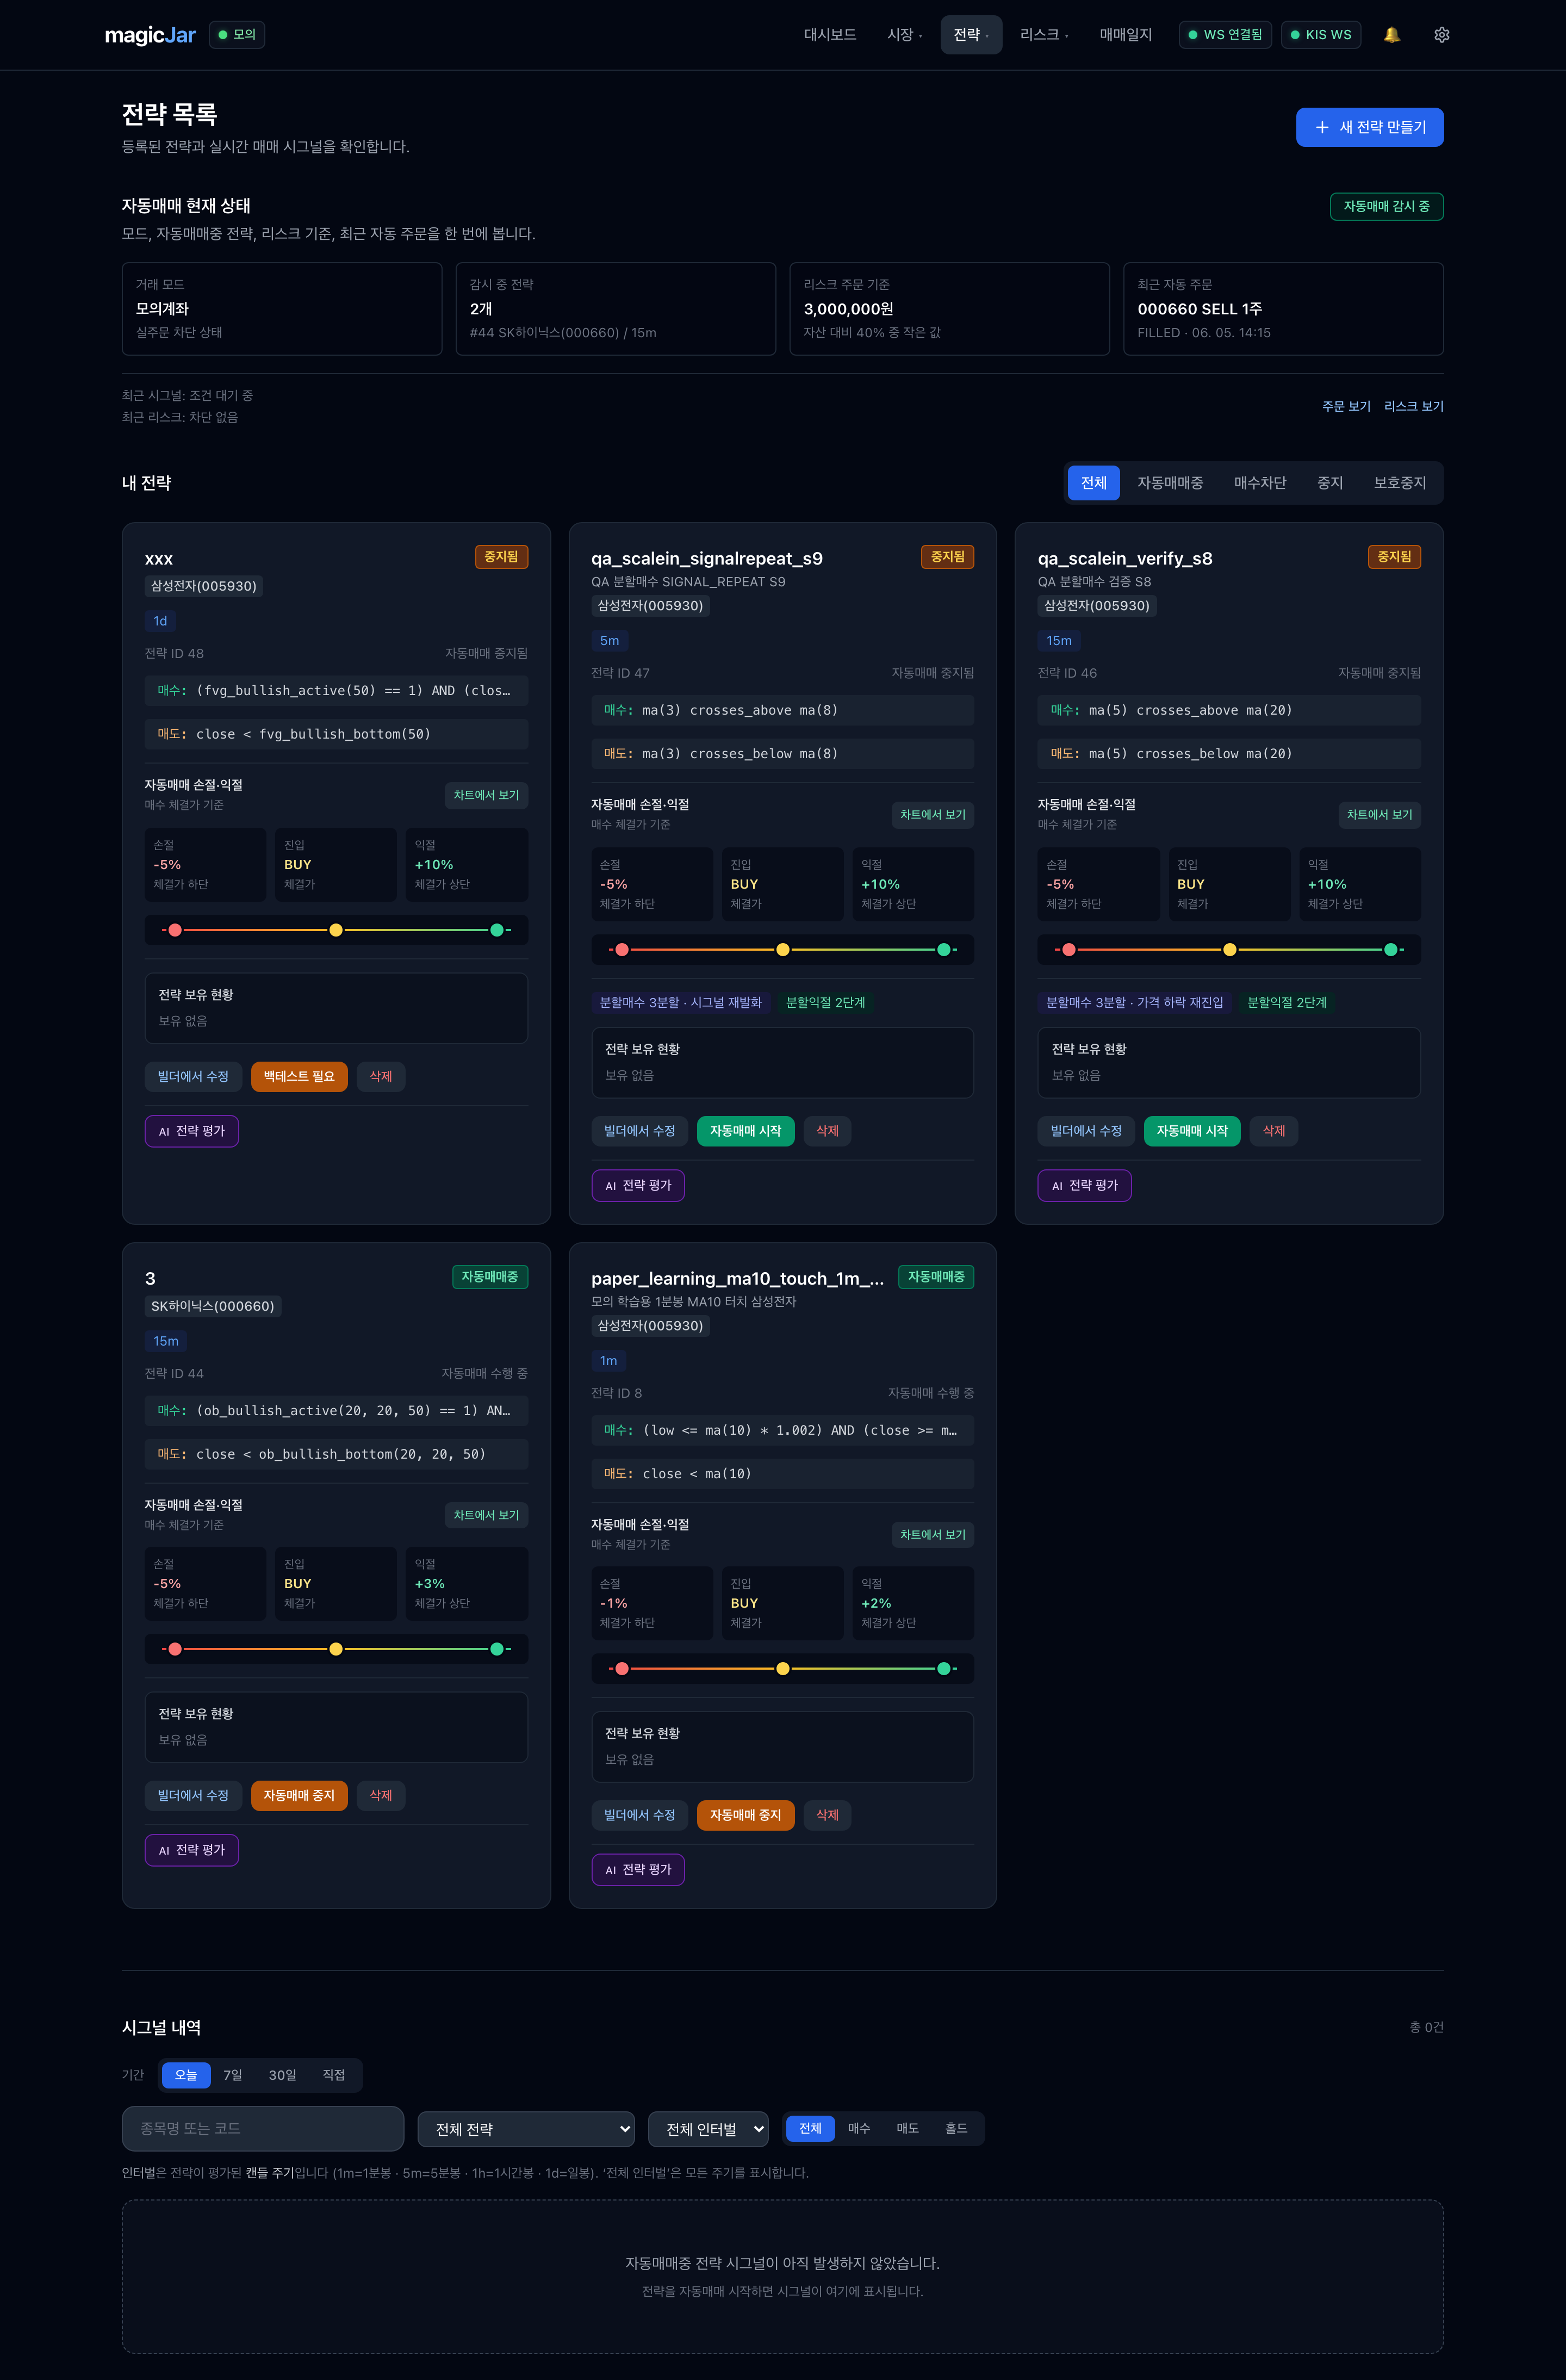
Task: Click the WS 연결됨 status badge
Action: pos(1225,35)
